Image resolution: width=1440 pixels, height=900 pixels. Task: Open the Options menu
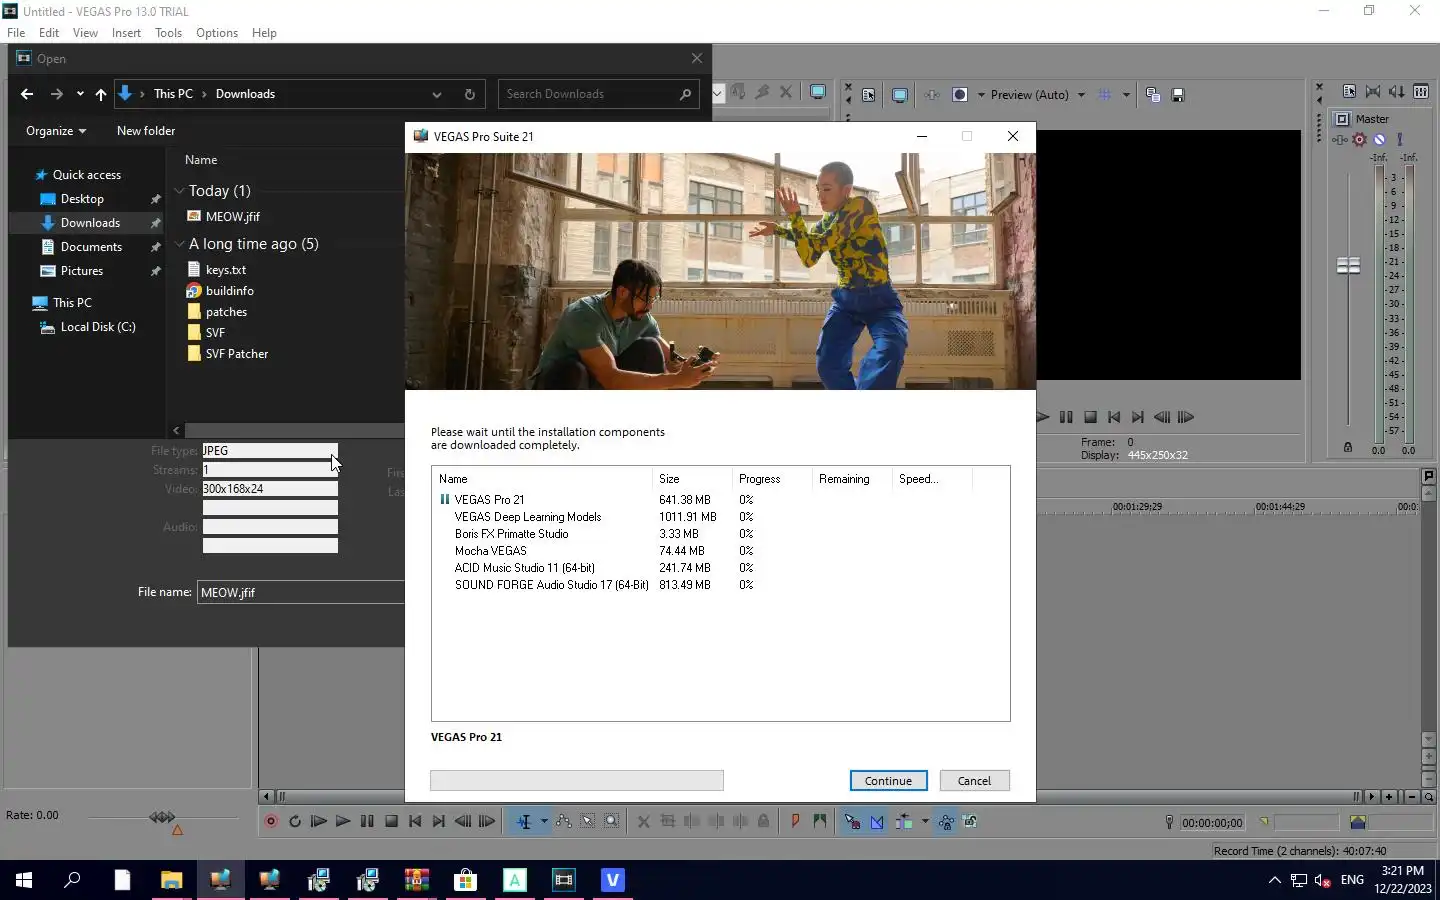(x=217, y=33)
